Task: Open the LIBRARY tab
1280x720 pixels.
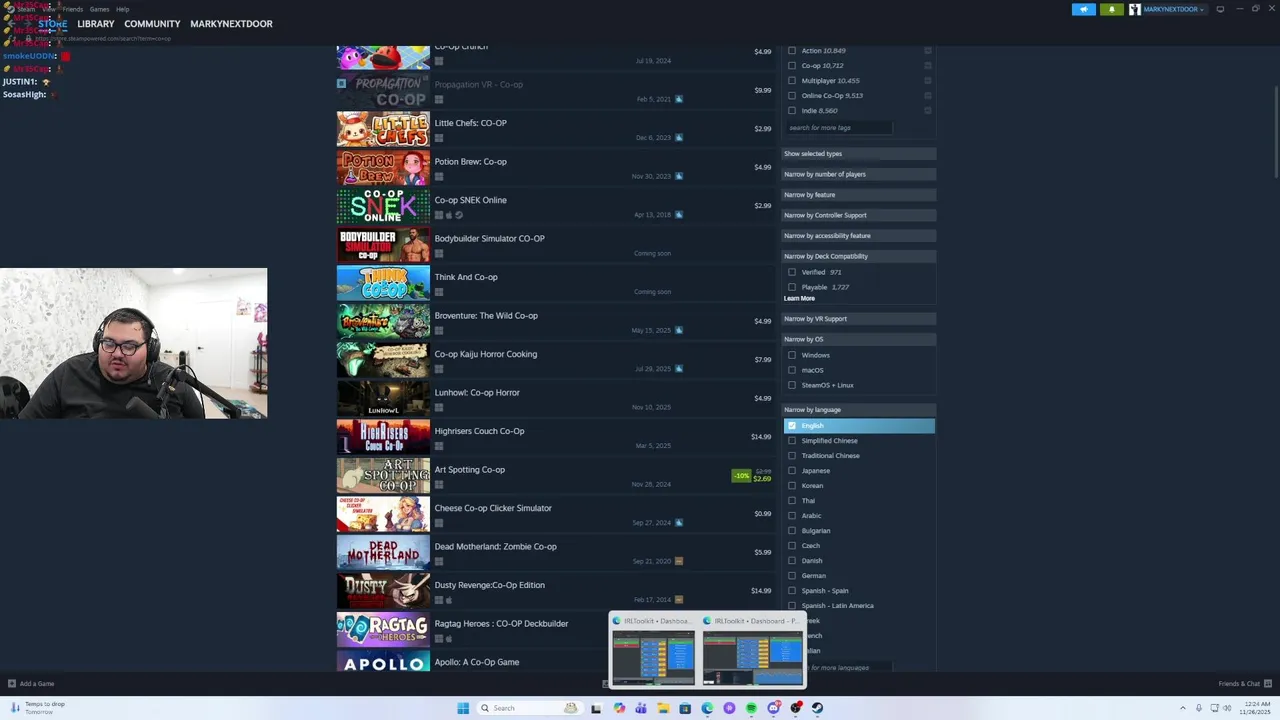Action: (x=96, y=24)
